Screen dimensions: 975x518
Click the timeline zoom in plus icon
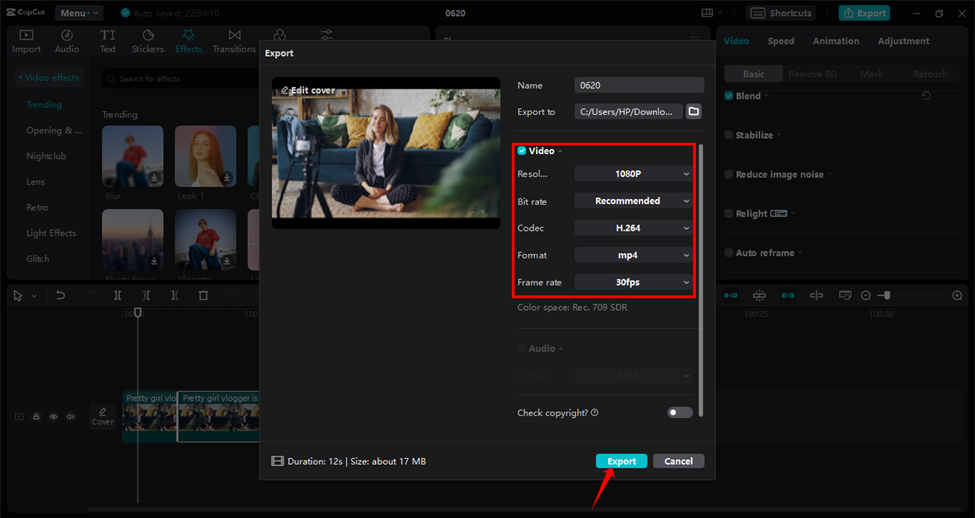coord(957,296)
